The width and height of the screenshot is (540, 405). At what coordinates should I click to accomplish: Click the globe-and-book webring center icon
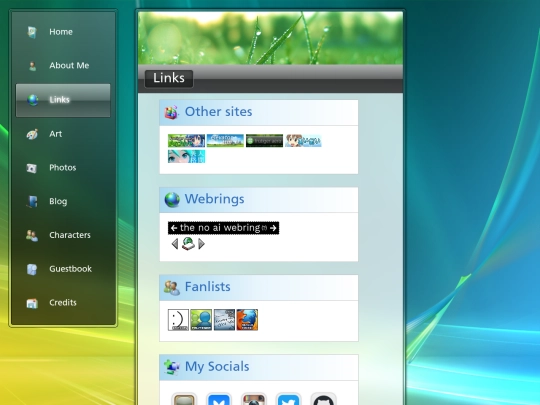point(188,244)
